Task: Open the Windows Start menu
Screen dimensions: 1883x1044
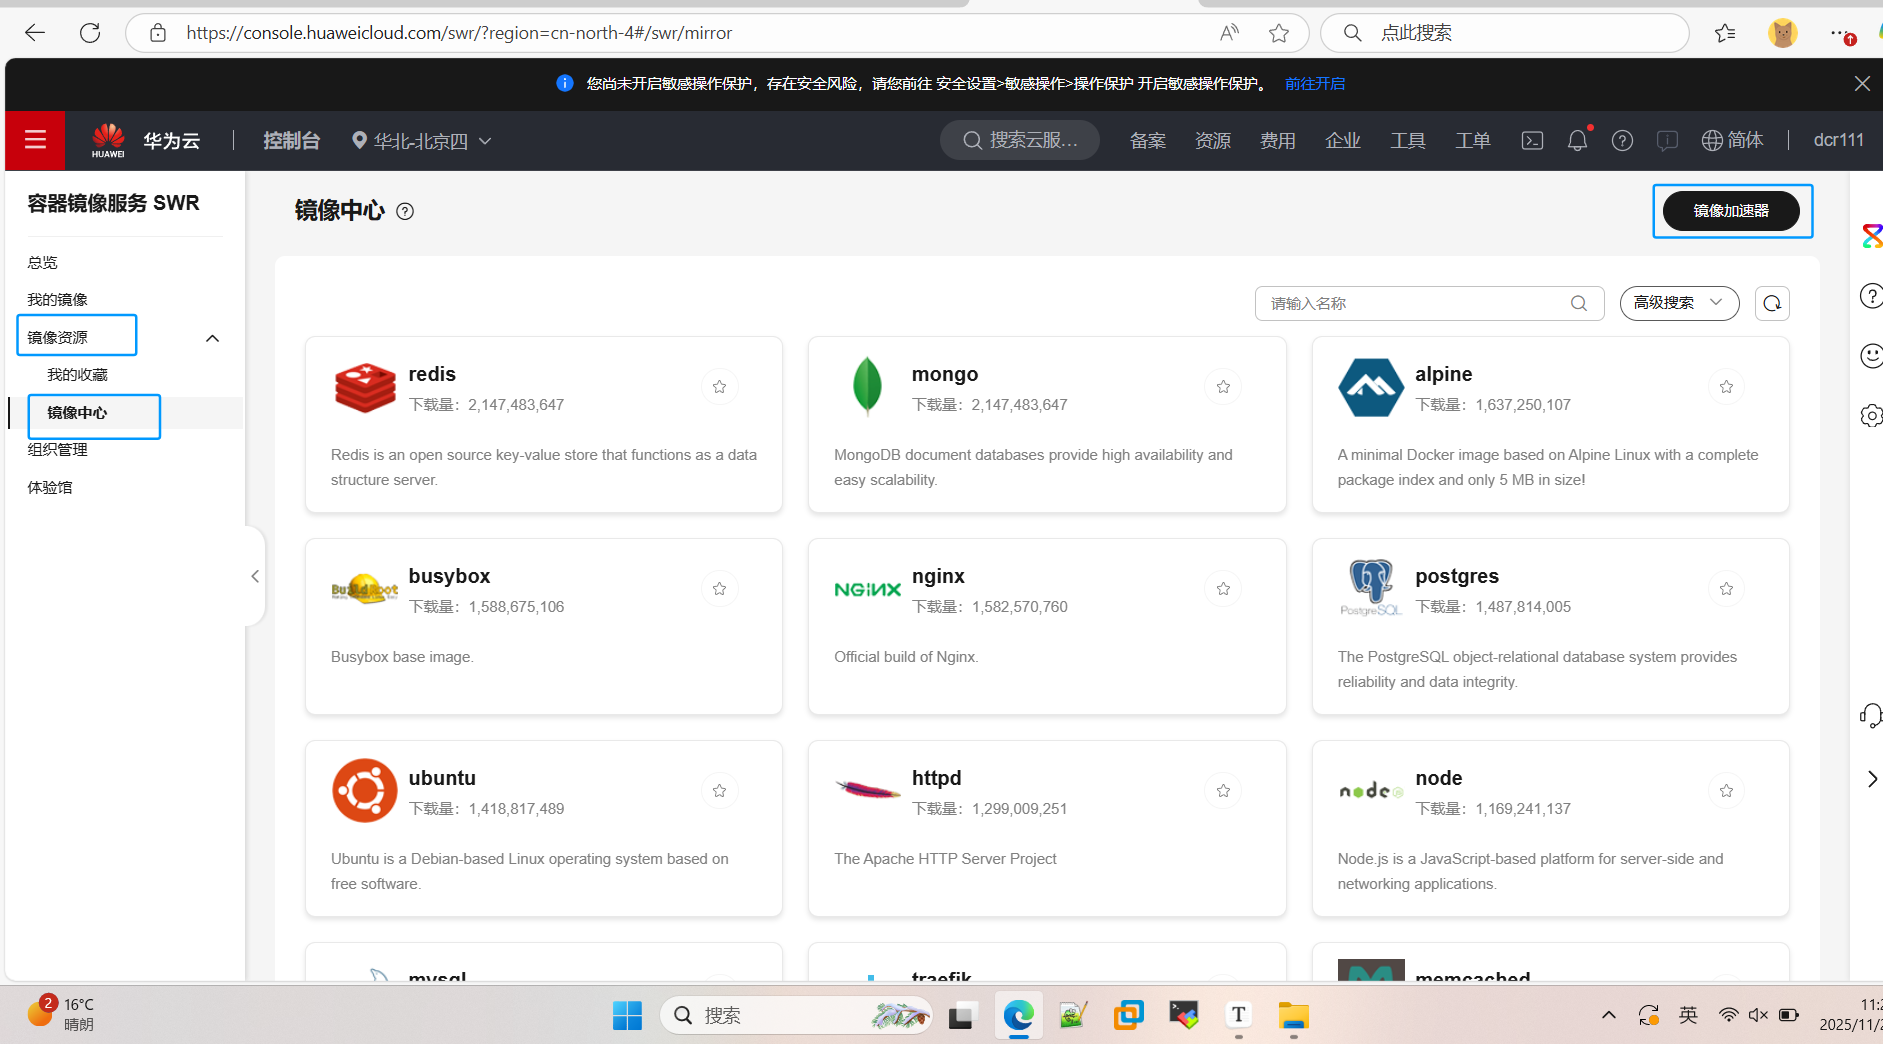Action: pos(627,1015)
